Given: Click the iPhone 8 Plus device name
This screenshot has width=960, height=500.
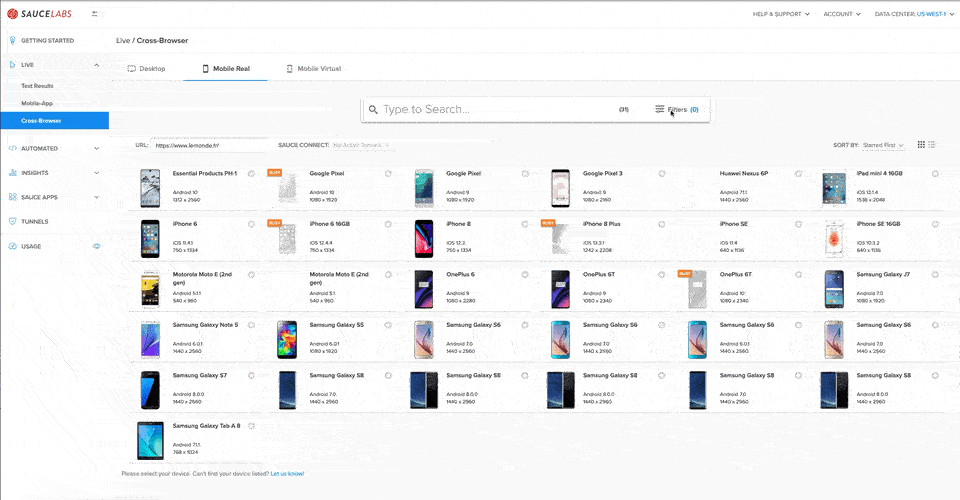Looking at the screenshot, I should point(601,224).
